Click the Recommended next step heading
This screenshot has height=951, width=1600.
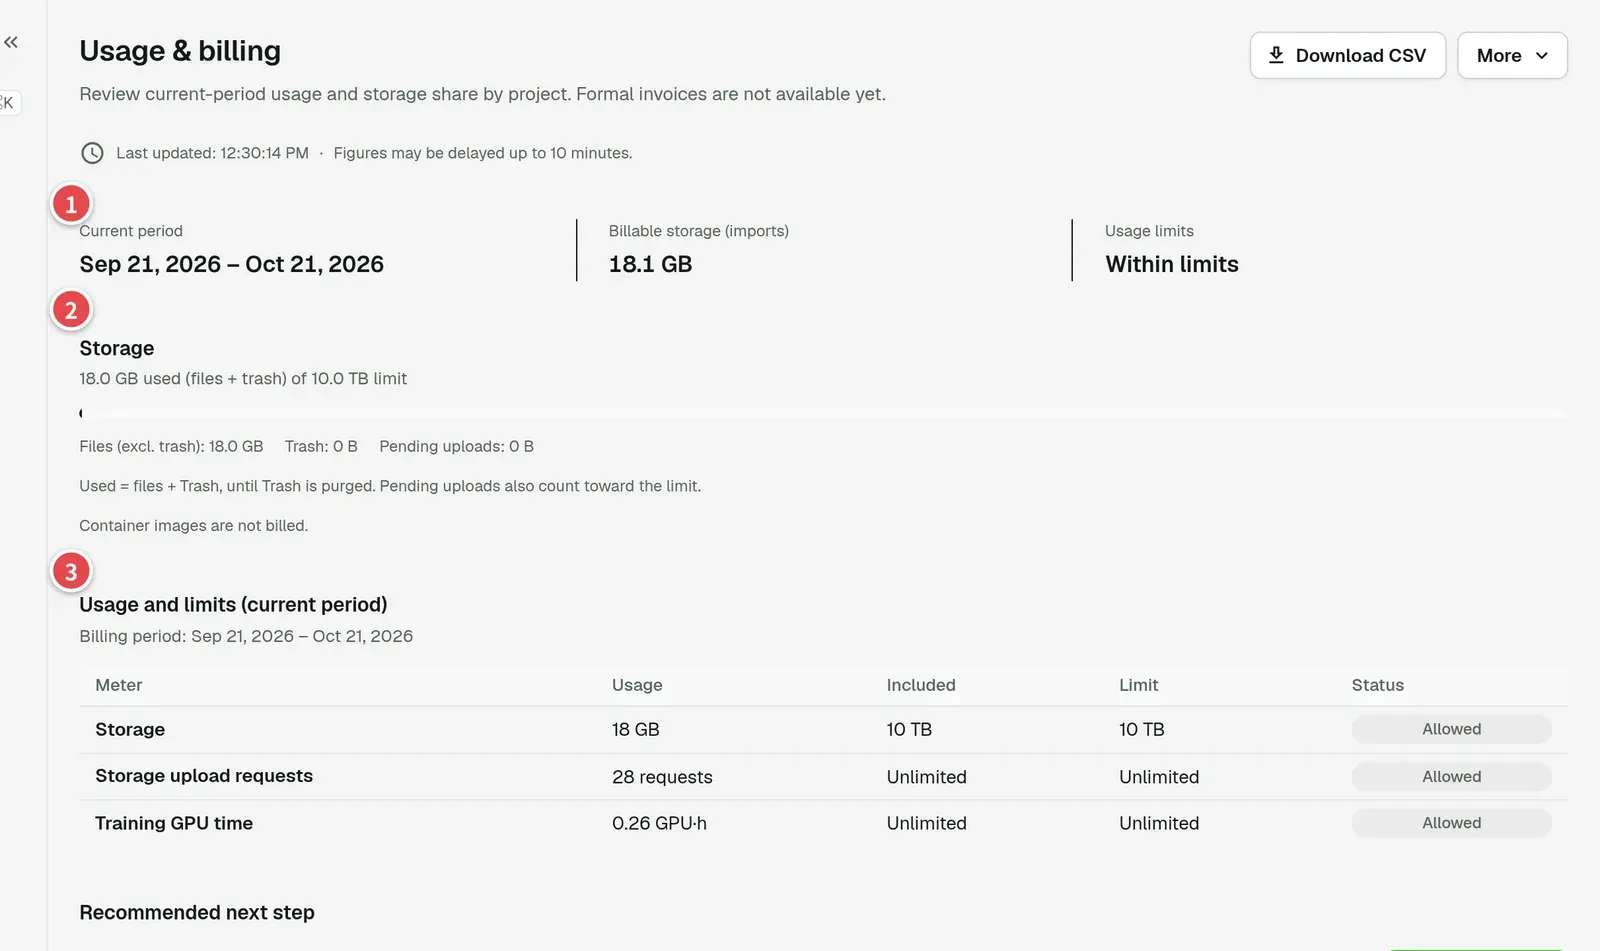point(197,912)
